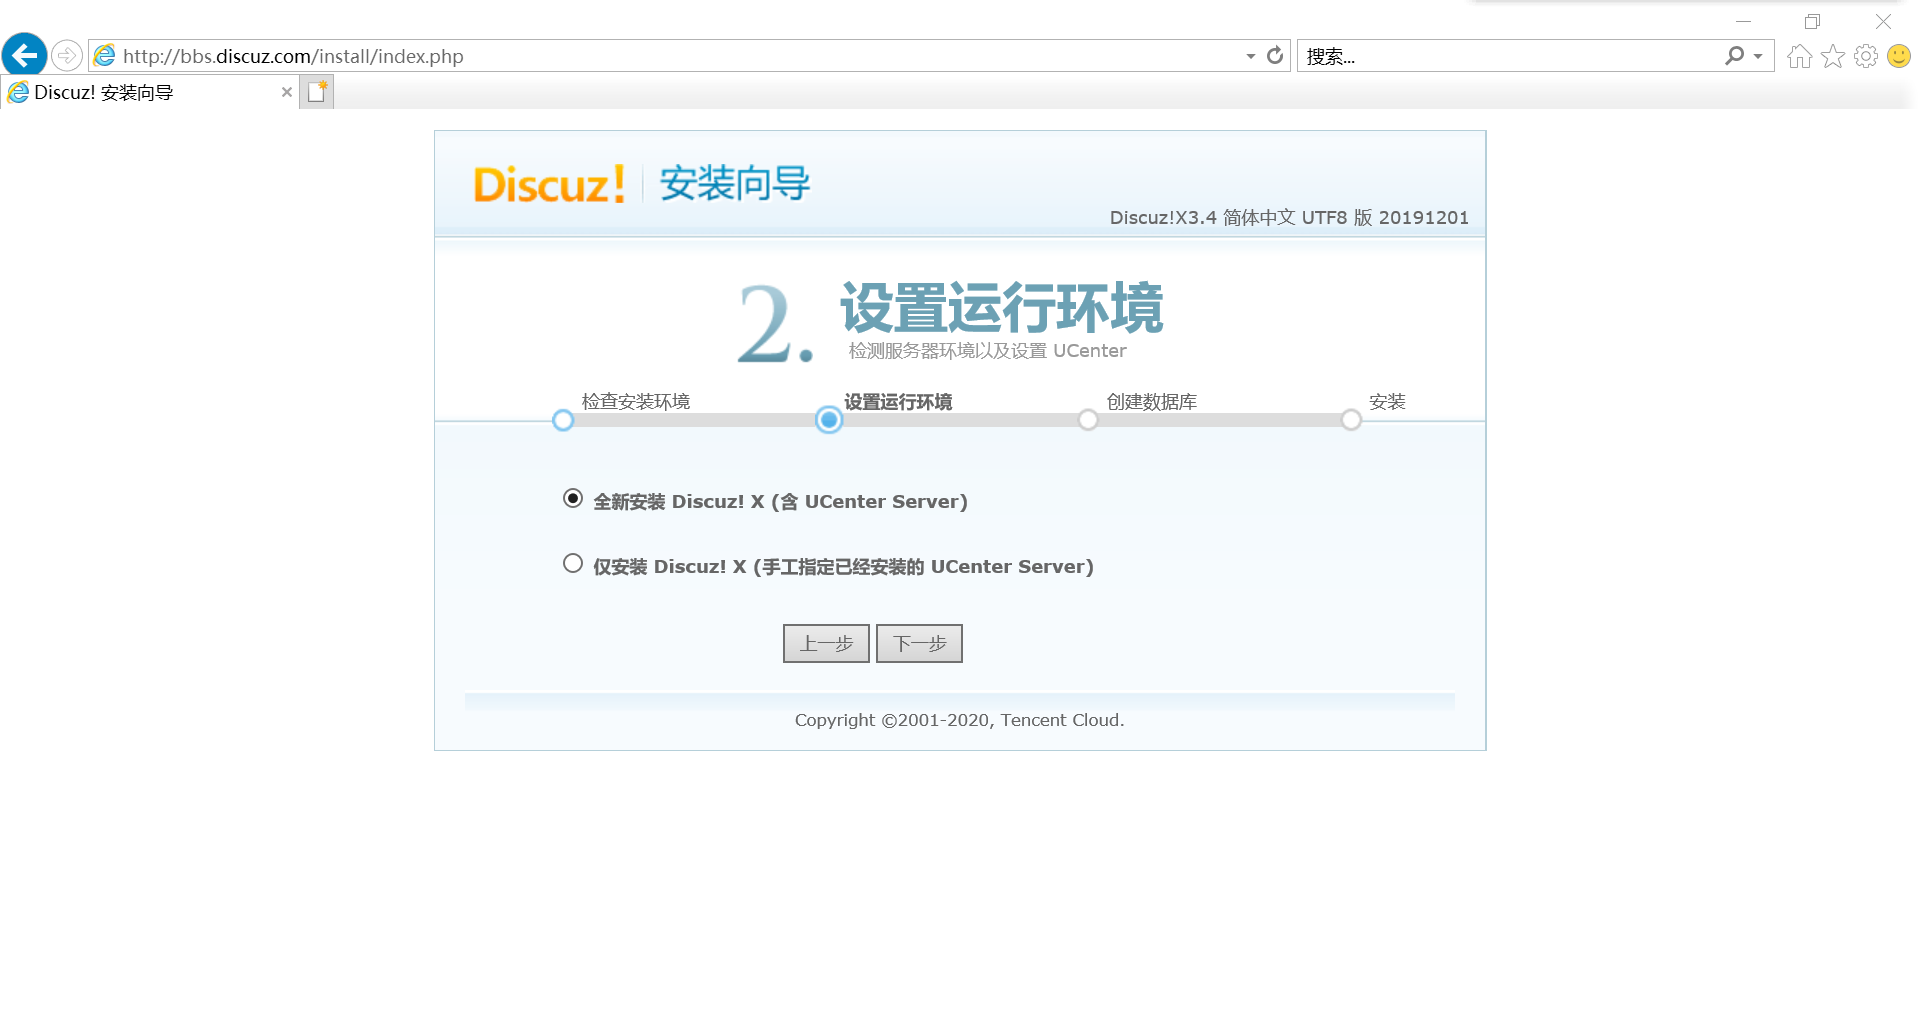Viewport: 1920px width, 1020px height.
Task: Click the browser Forward arrow button
Action: click(x=67, y=55)
